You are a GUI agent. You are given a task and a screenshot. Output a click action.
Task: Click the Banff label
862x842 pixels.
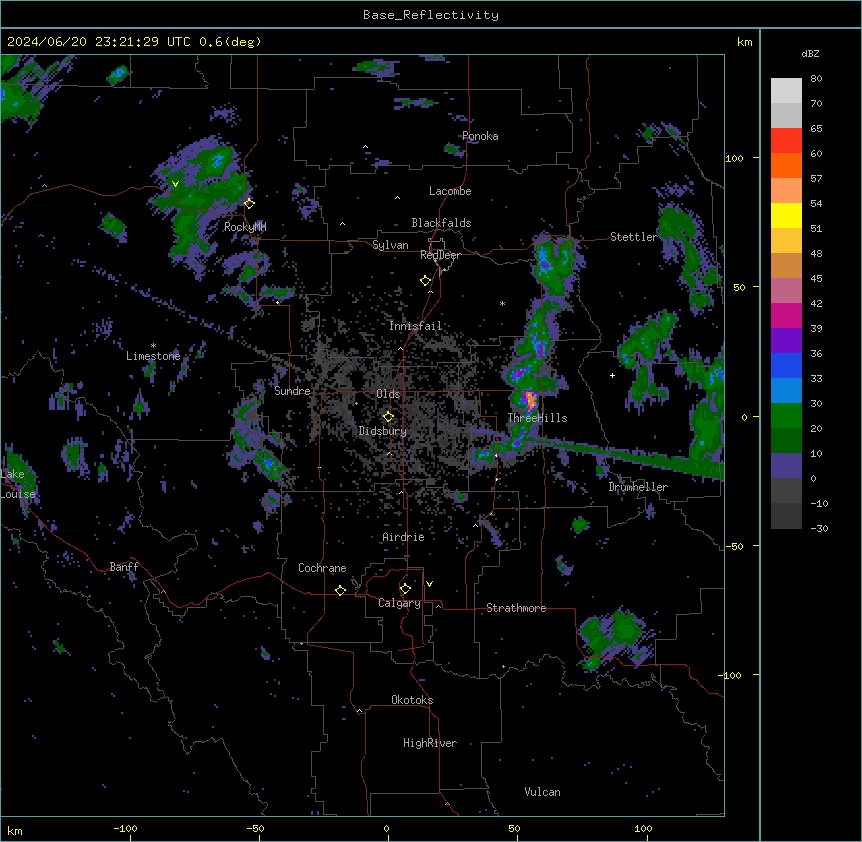click(x=124, y=567)
